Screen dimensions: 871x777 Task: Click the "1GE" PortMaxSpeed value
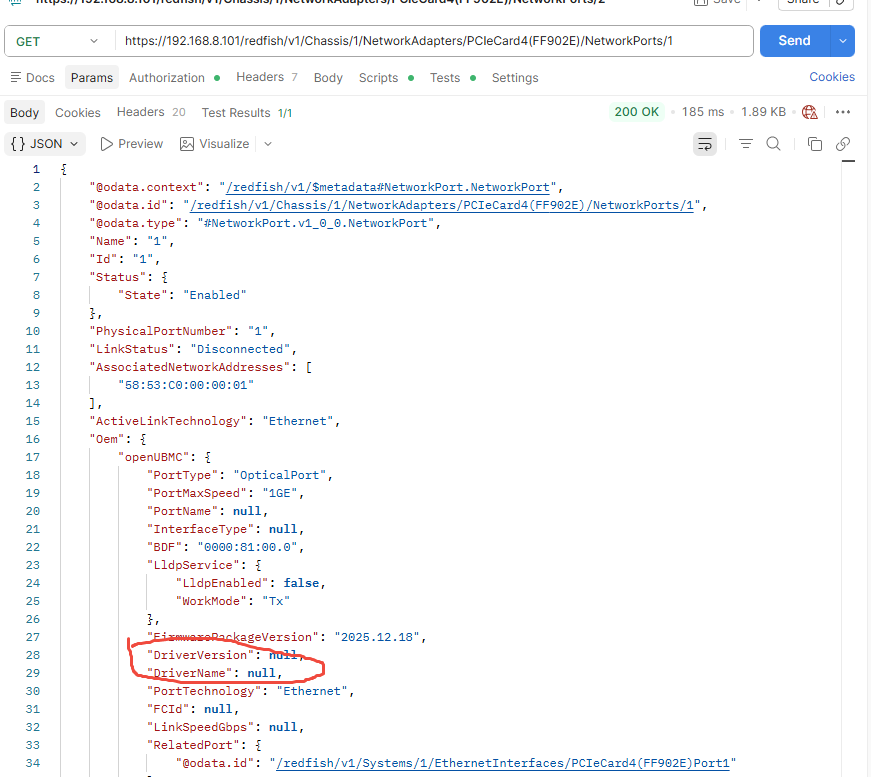(279, 493)
